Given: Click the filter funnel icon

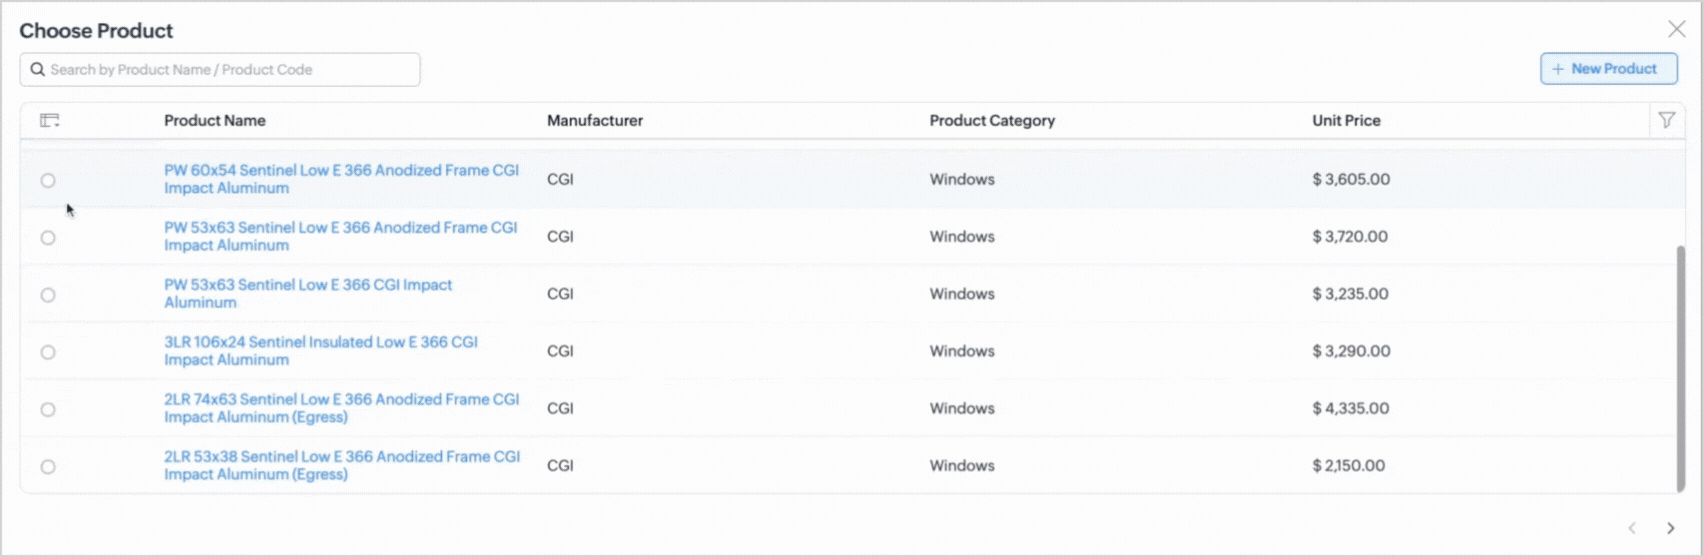Looking at the screenshot, I should pyautogui.click(x=1666, y=121).
